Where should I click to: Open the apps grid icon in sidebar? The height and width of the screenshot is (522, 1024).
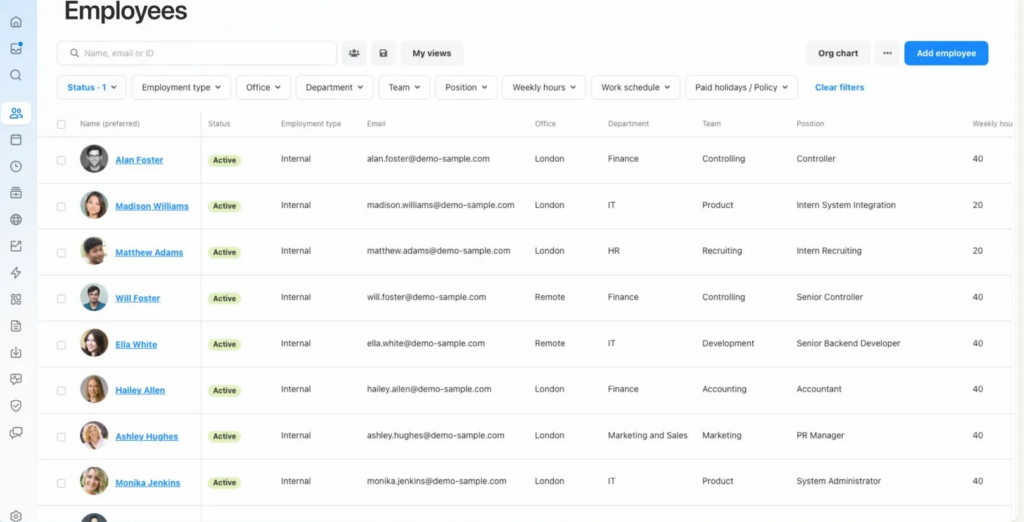[16, 299]
